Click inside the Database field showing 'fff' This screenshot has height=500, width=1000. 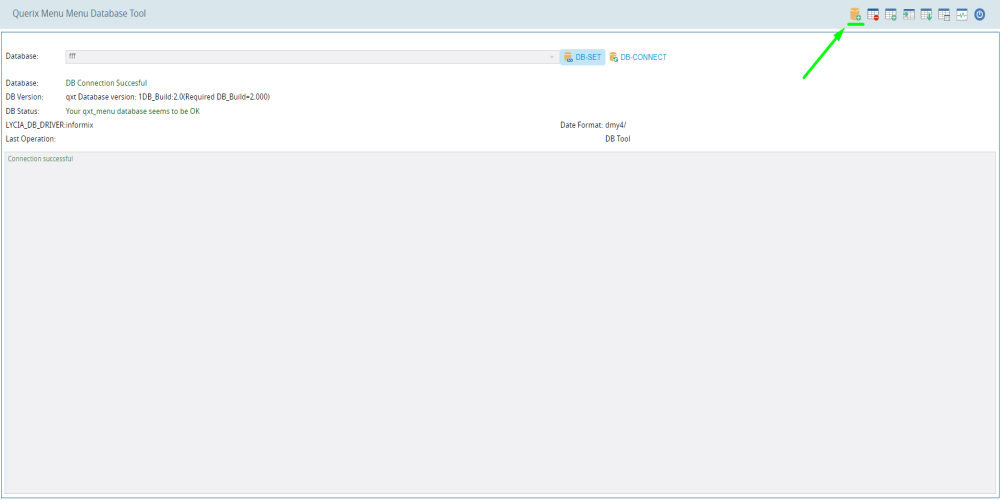click(300, 57)
